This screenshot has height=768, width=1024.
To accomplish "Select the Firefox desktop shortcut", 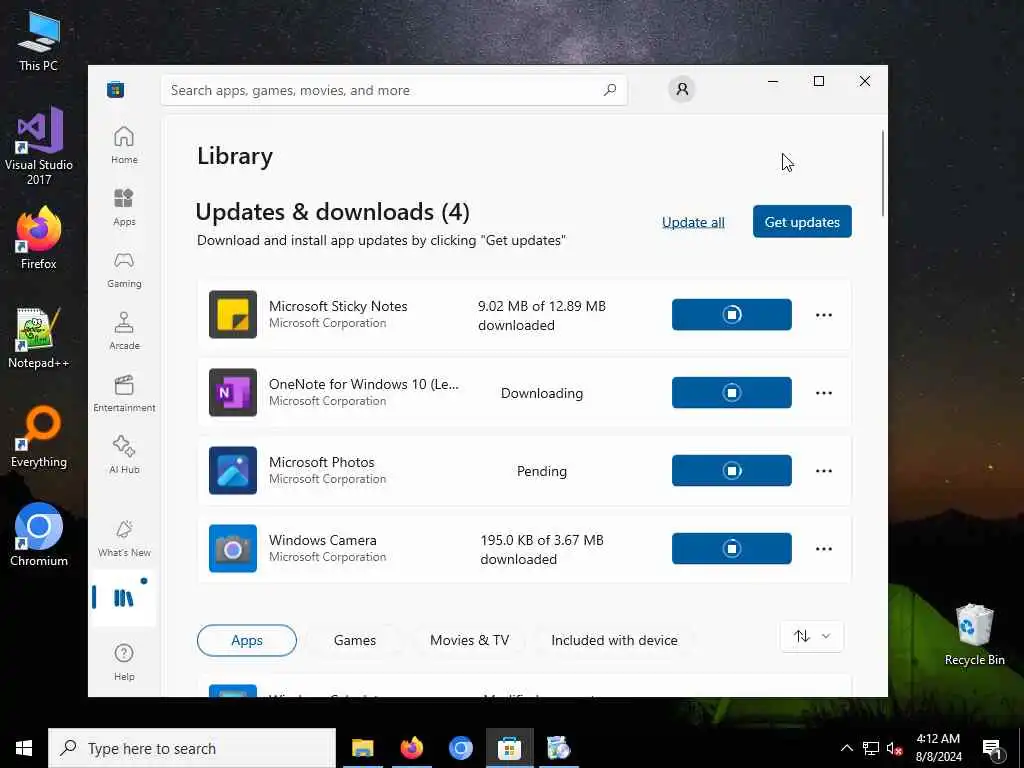I will tap(39, 238).
